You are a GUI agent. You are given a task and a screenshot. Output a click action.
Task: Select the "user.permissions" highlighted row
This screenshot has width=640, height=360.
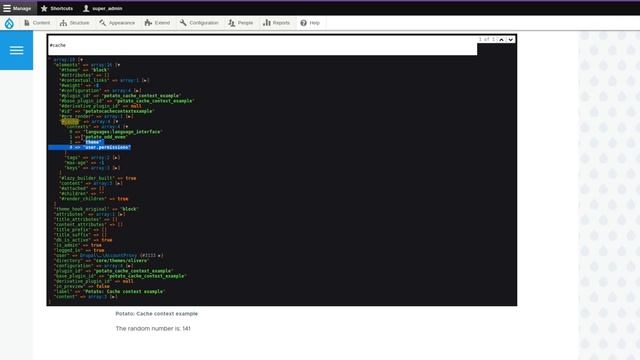[x=90, y=147]
